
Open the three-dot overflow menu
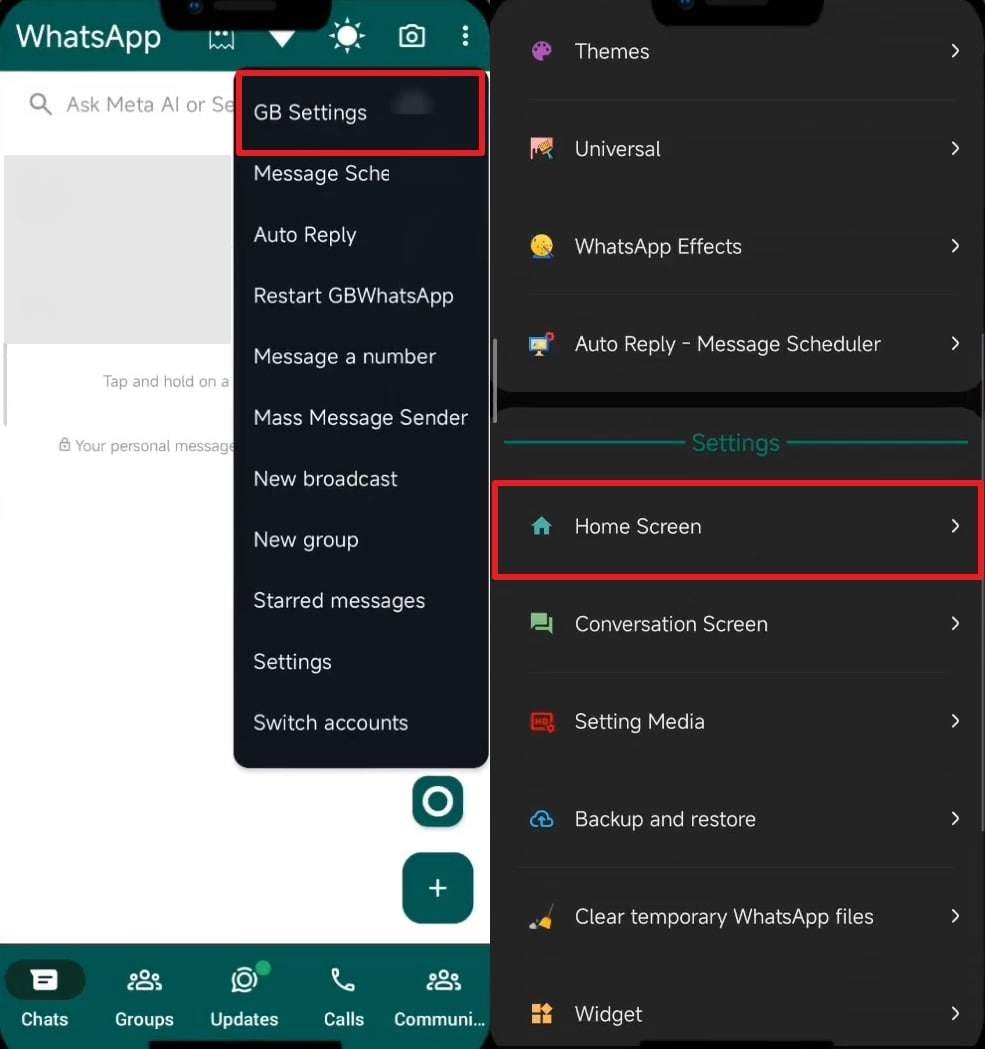[465, 35]
